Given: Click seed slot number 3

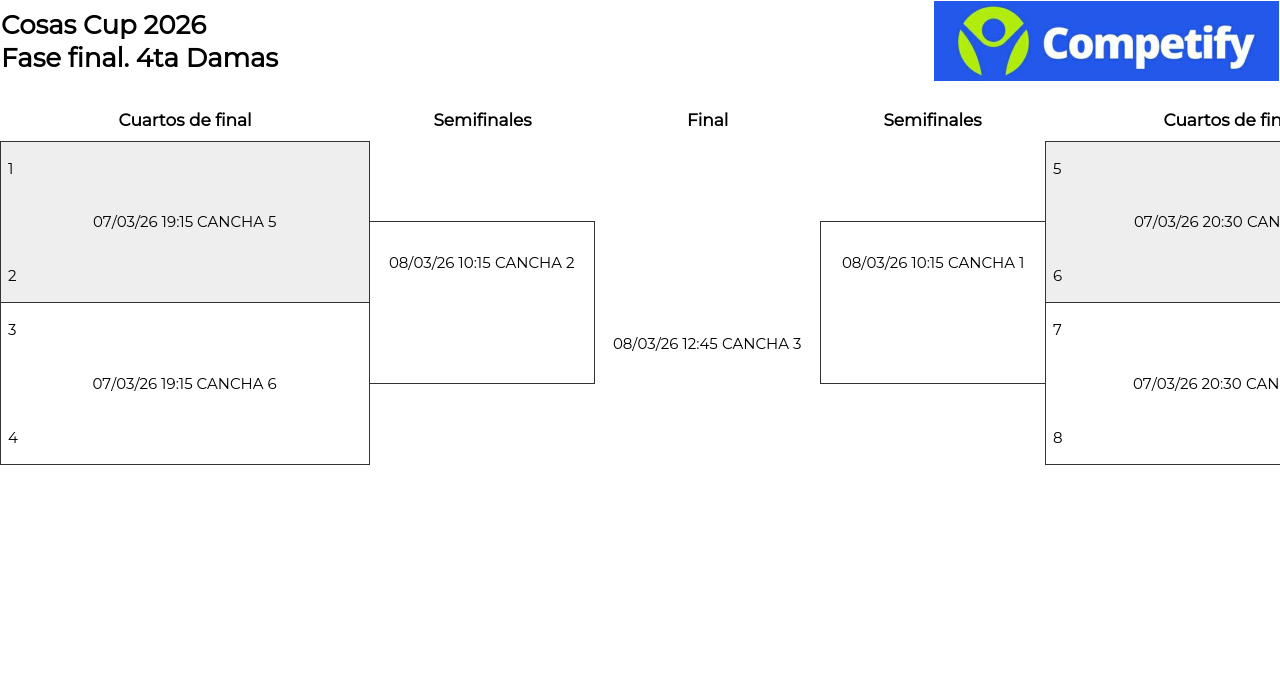Looking at the screenshot, I should click(x=12, y=330).
